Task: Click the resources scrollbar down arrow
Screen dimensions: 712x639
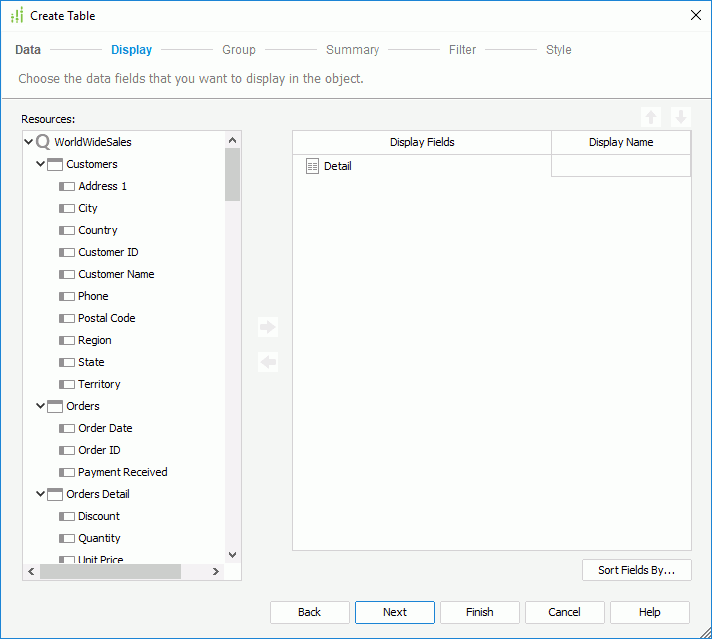Action: (x=232, y=555)
